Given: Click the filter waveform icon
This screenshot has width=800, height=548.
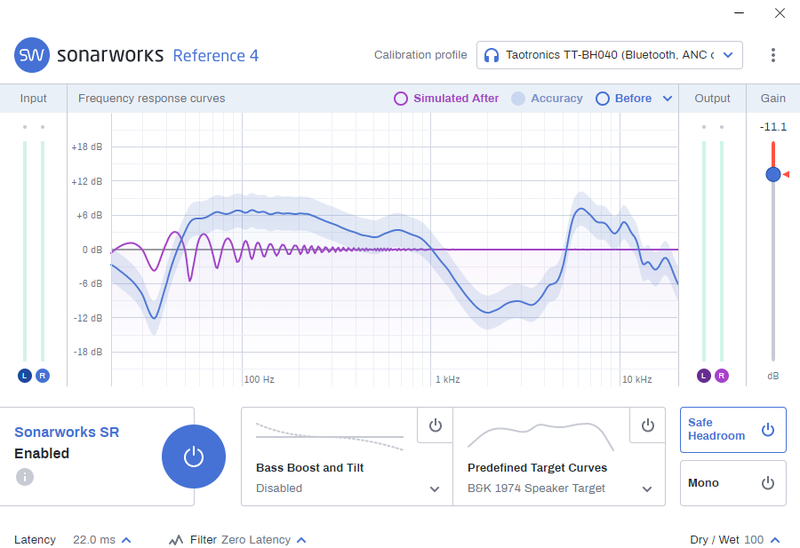Looking at the screenshot, I should [176, 539].
